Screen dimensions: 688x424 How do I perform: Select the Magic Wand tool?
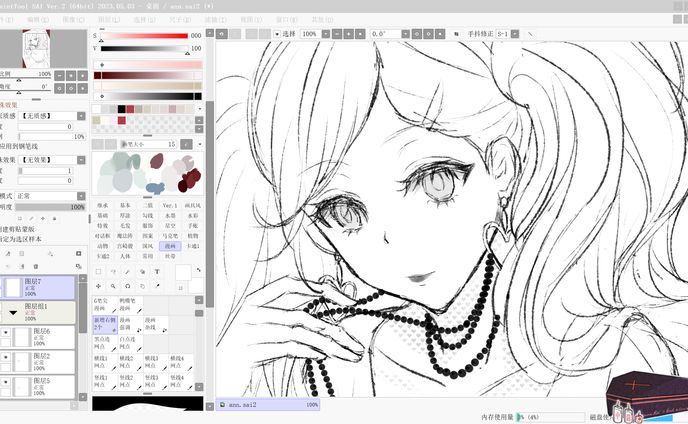(x=127, y=270)
